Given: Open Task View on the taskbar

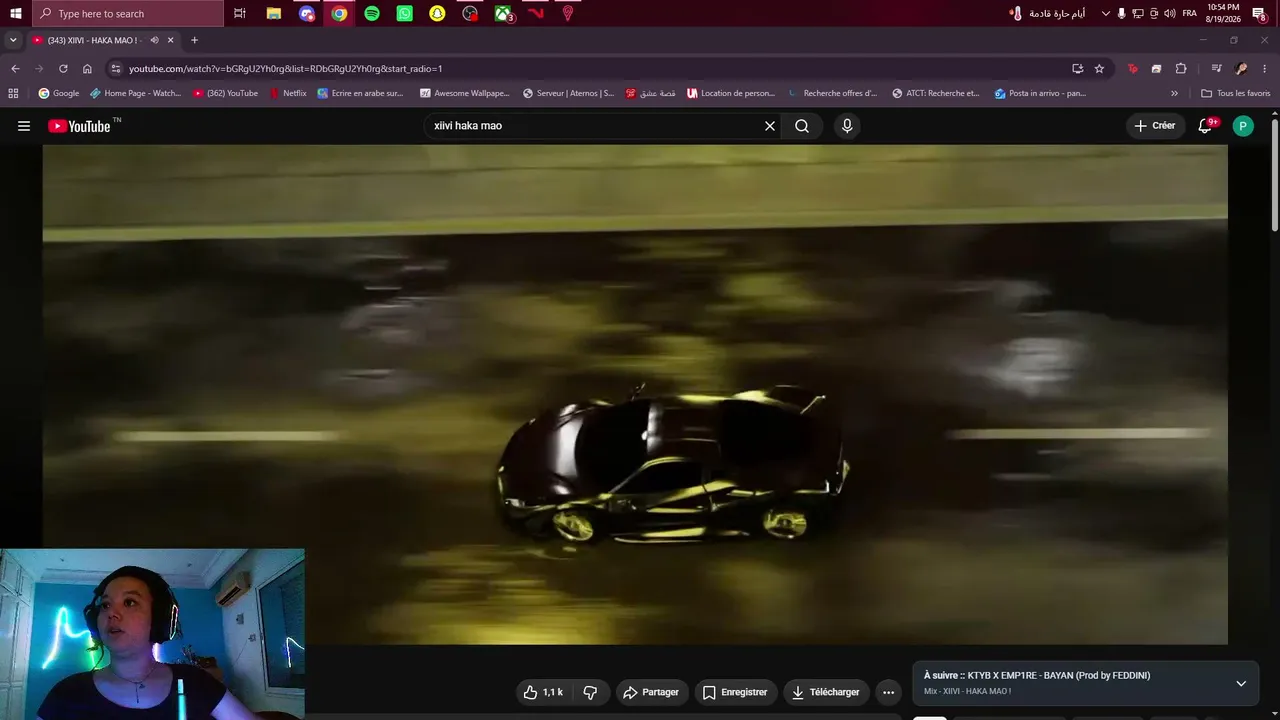Looking at the screenshot, I should (240, 14).
